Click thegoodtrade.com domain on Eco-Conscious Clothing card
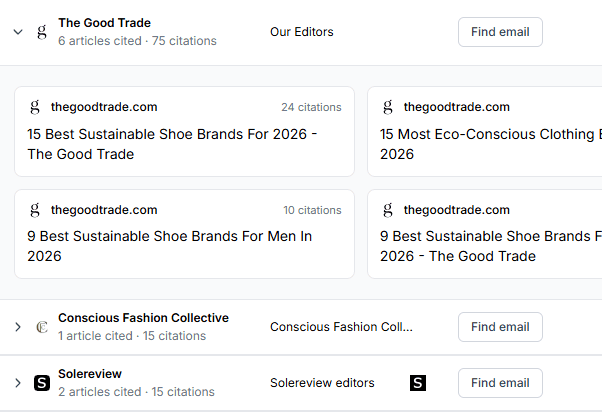 pyautogui.click(x=457, y=107)
